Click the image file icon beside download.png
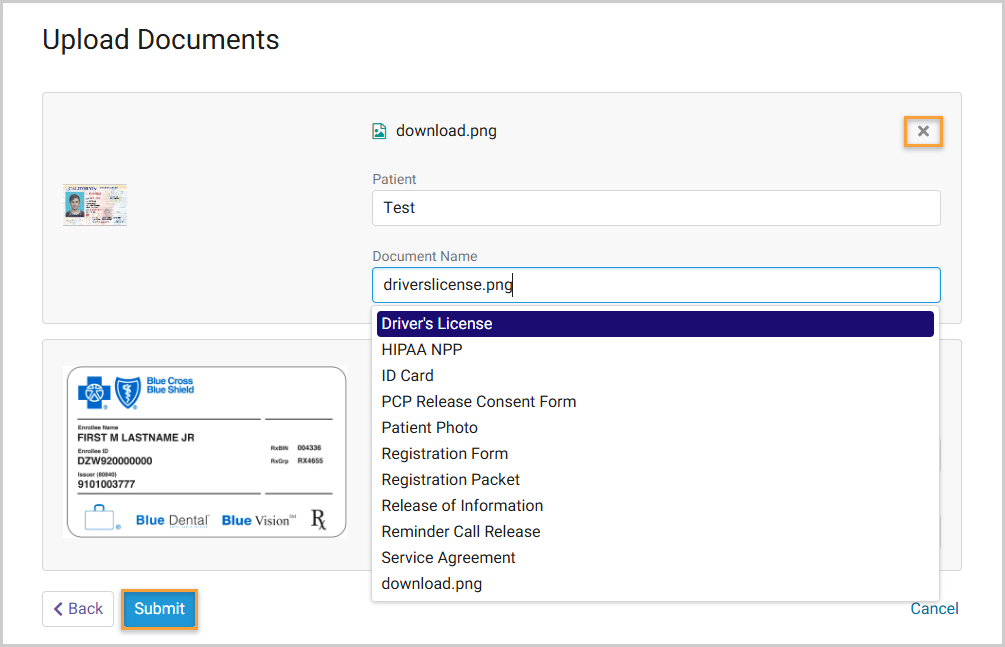The image size is (1005, 647). click(379, 131)
